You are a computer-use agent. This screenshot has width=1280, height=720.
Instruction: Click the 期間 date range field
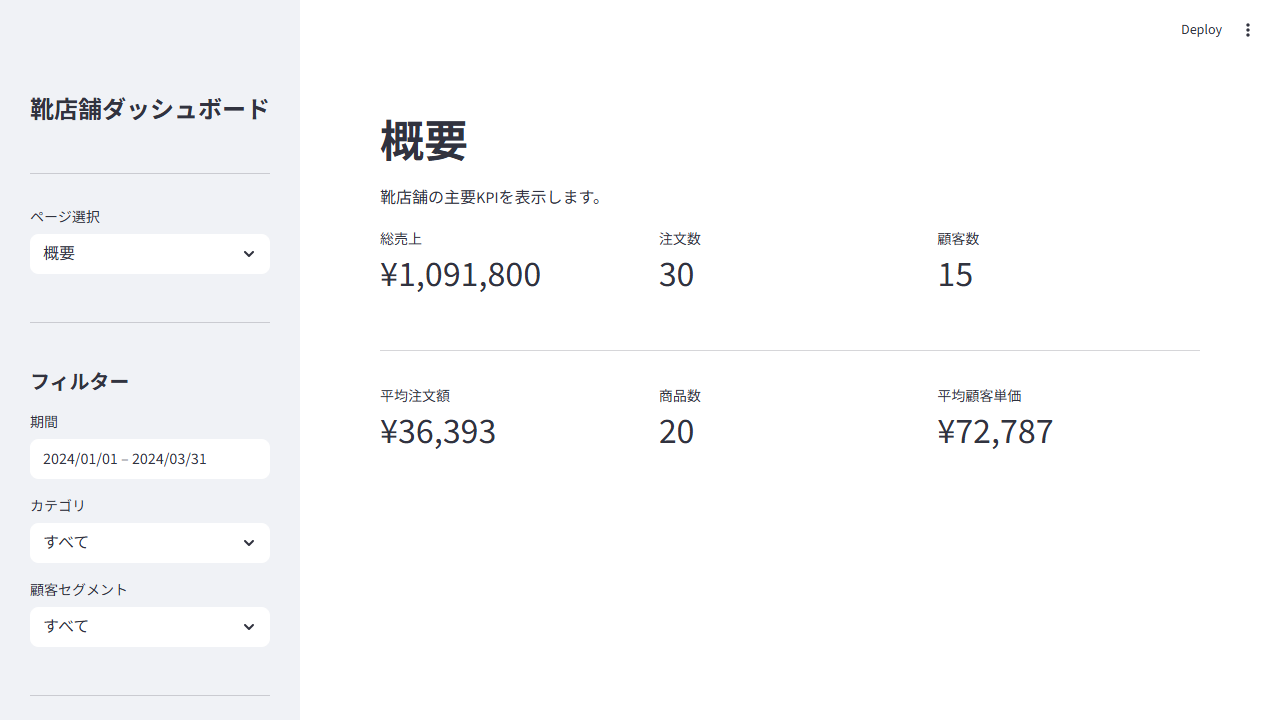150,458
